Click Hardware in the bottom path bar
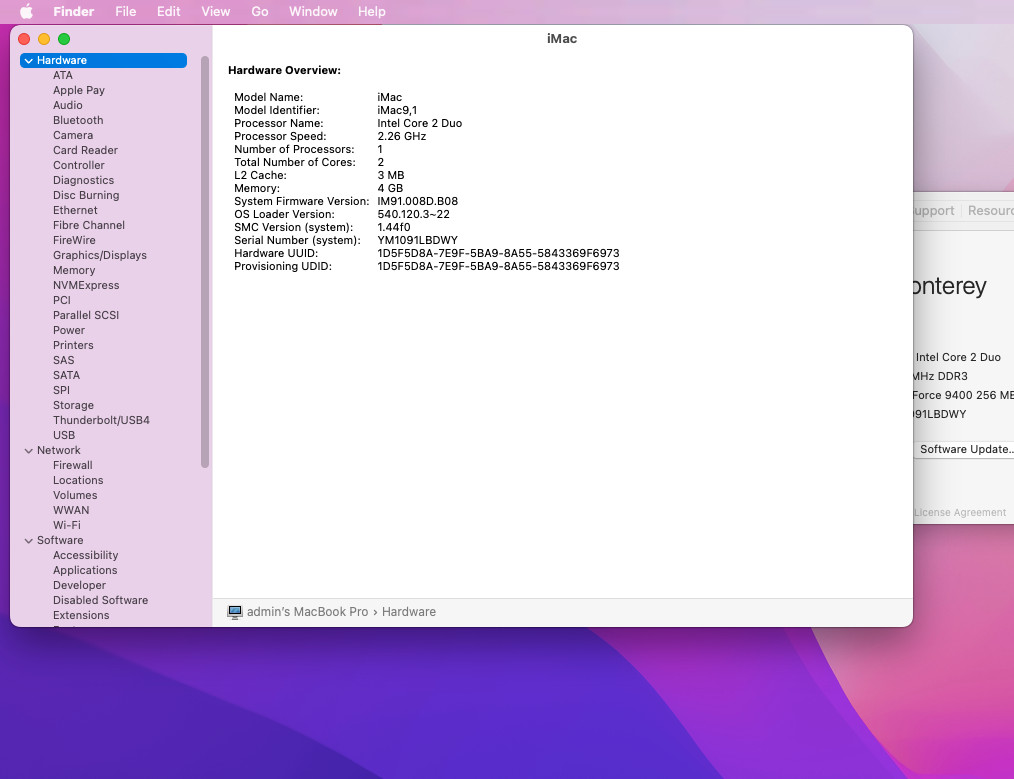1014x779 pixels. coord(409,612)
